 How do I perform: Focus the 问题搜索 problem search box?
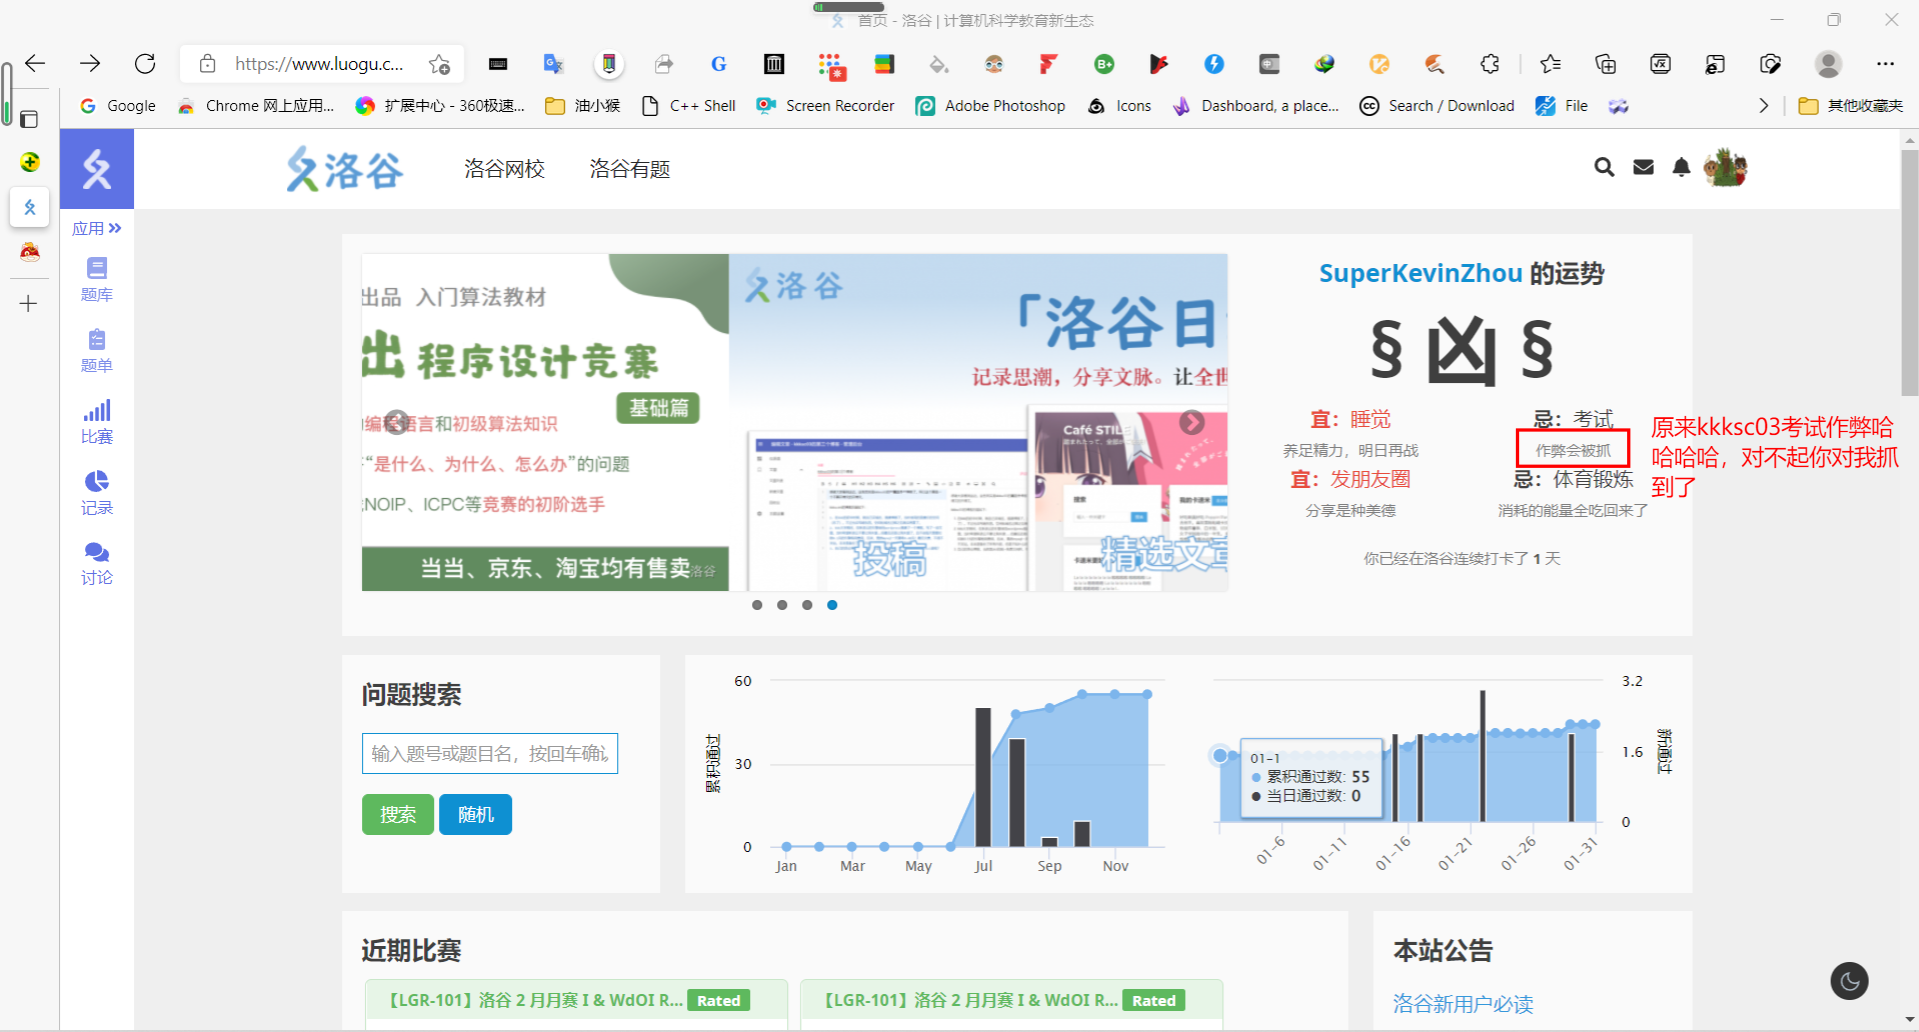pyautogui.click(x=490, y=753)
